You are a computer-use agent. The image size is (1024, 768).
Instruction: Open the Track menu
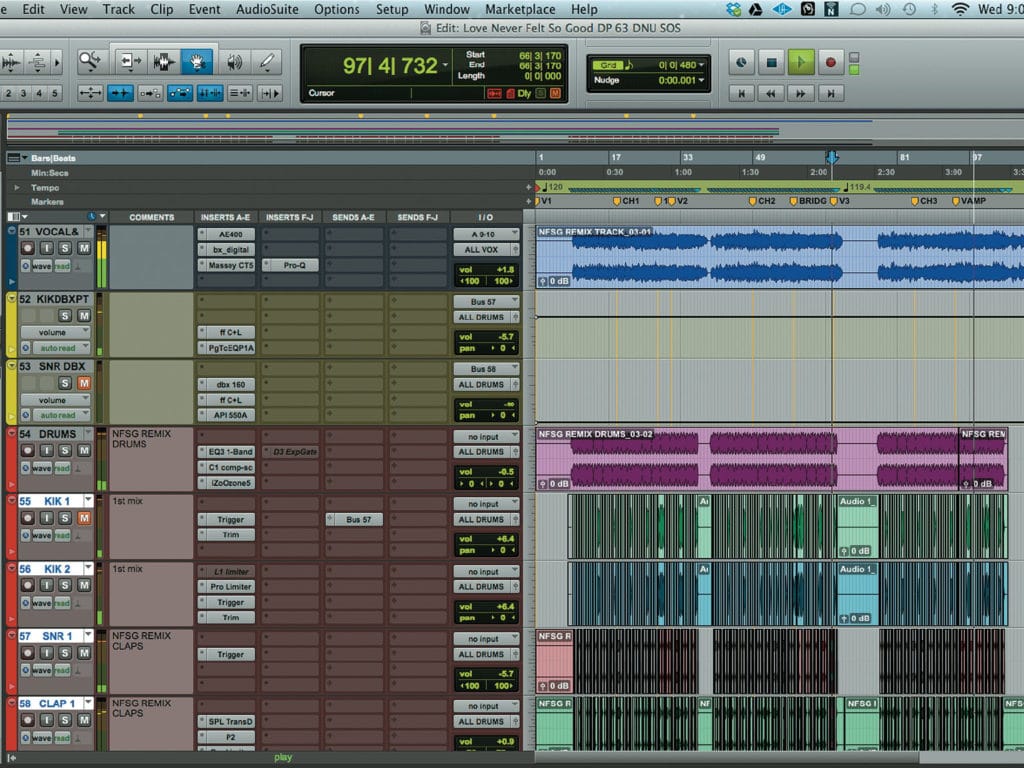tap(118, 9)
